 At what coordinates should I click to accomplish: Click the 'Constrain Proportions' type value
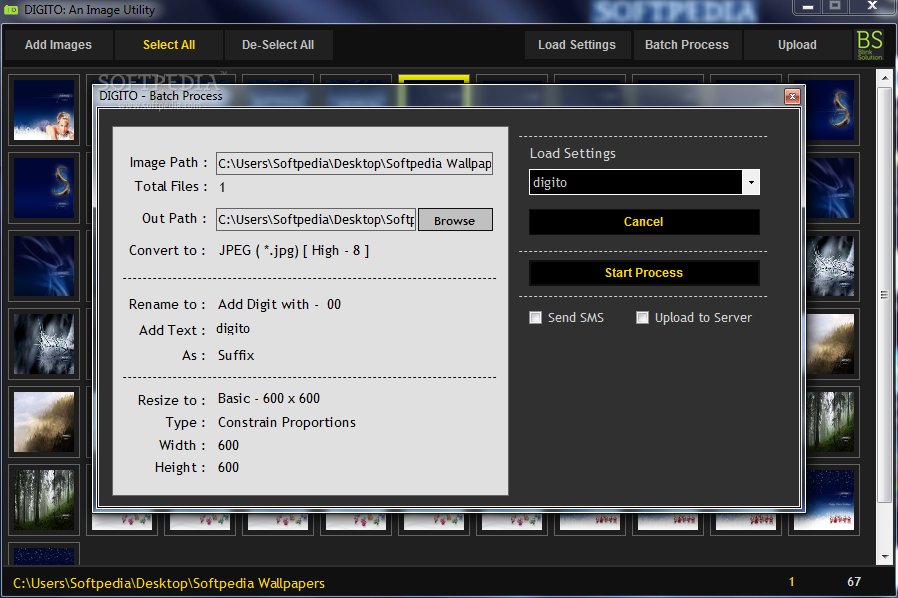[286, 422]
